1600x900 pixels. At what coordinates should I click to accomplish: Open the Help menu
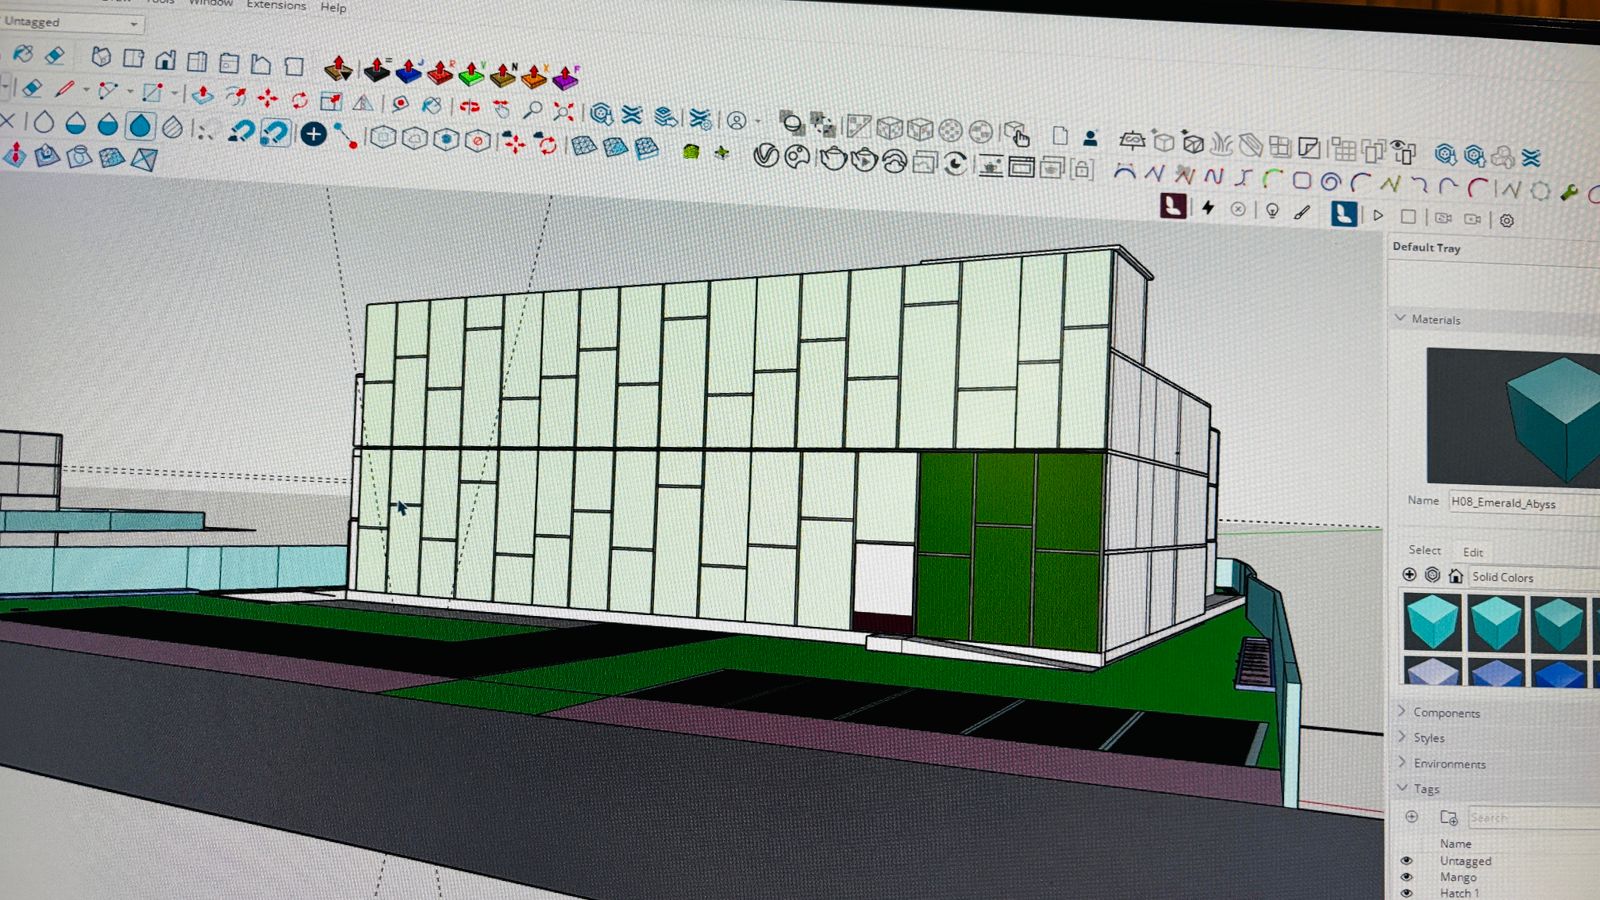pyautogui.click(x=333, y=7)
